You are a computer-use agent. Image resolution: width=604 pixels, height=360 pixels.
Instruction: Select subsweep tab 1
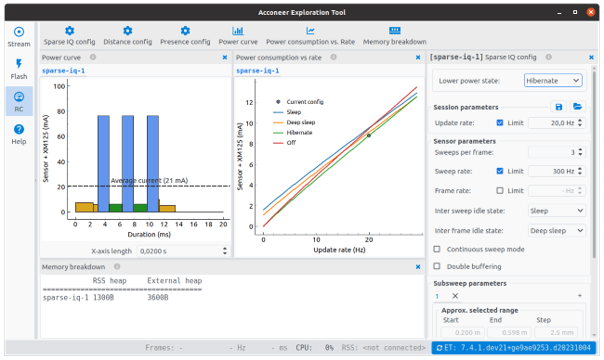tap(437, 296)
